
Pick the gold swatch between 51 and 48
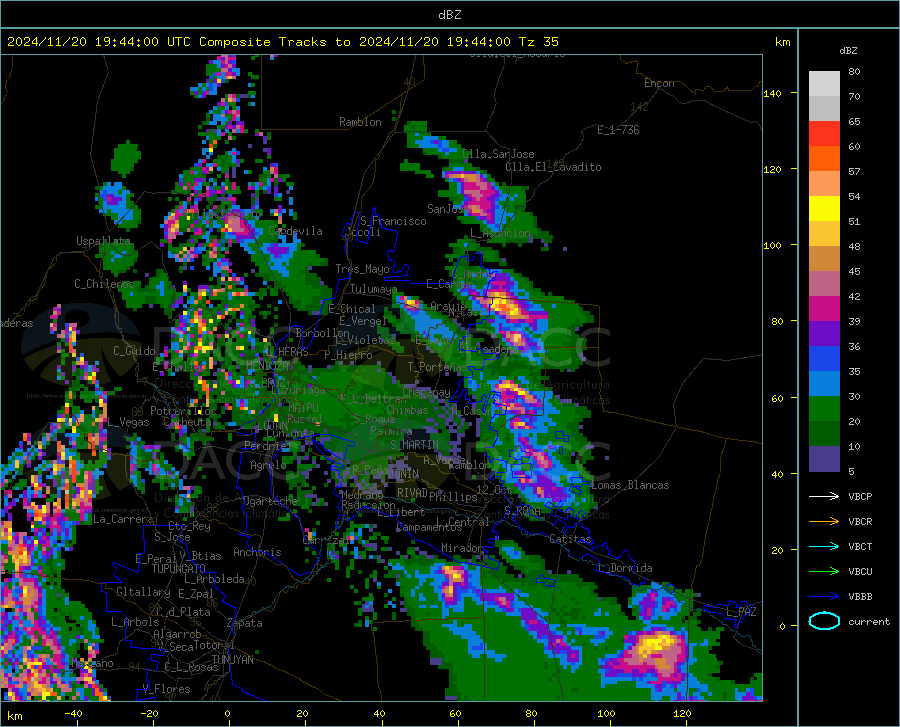tap(824, 234)
